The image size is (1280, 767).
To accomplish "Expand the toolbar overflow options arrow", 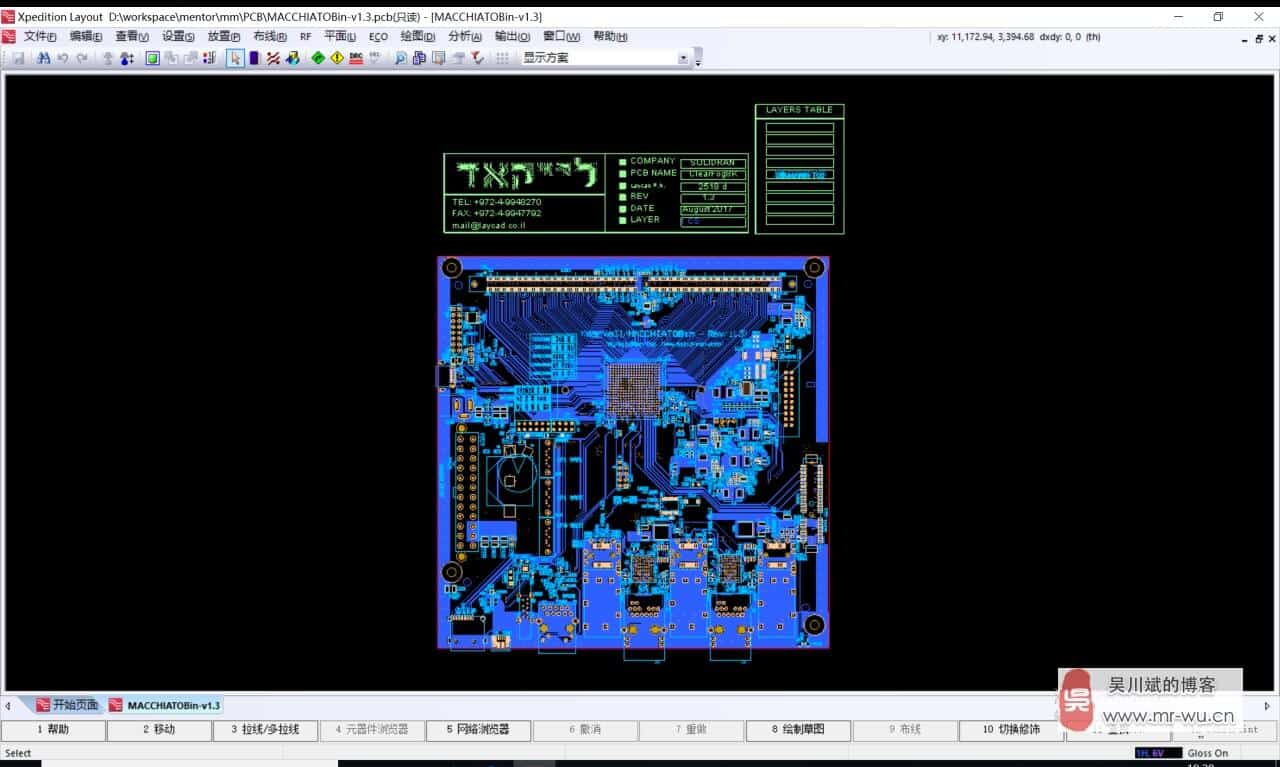I will tap(698, 60).
